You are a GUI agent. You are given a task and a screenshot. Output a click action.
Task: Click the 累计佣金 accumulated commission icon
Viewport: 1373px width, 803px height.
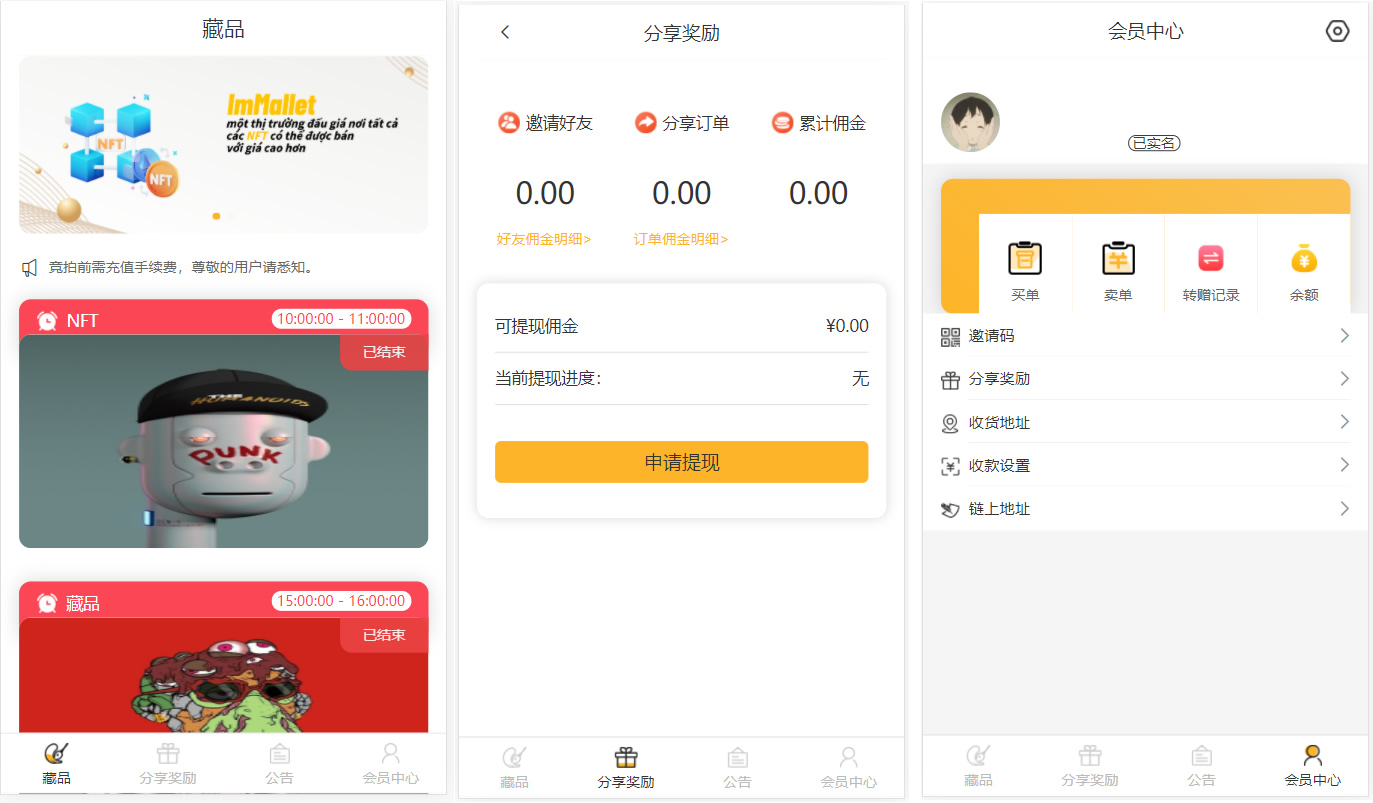[x=782, y=123]
